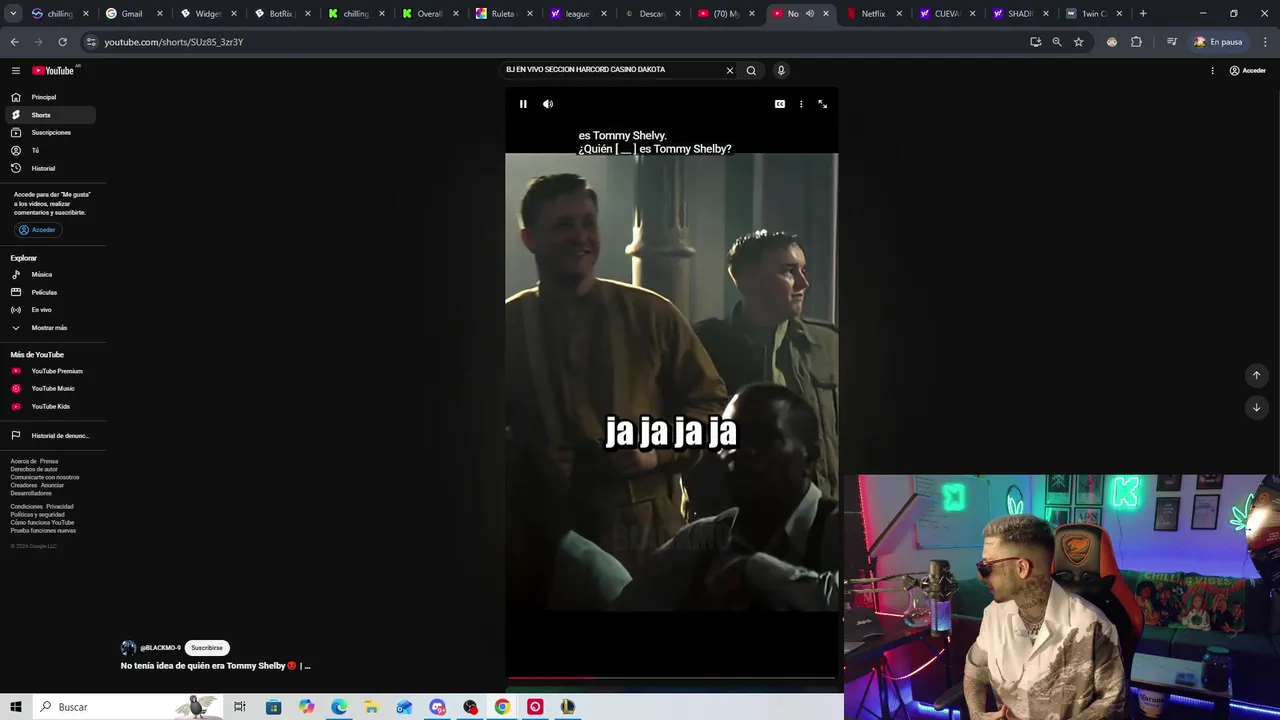Go back in Chrome navigation
Viewport: 1280px width, 720px height.
click(15, 42)
